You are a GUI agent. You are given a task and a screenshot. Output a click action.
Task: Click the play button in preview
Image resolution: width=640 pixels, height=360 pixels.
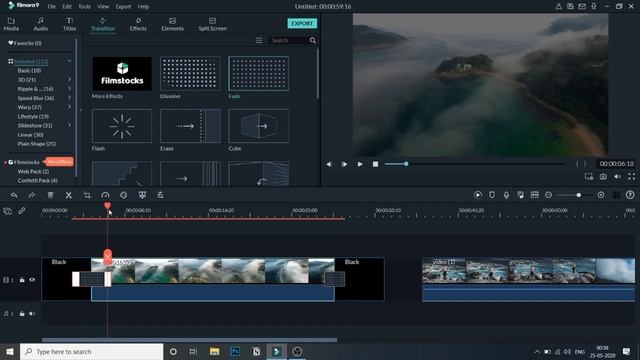coord(360,164)
